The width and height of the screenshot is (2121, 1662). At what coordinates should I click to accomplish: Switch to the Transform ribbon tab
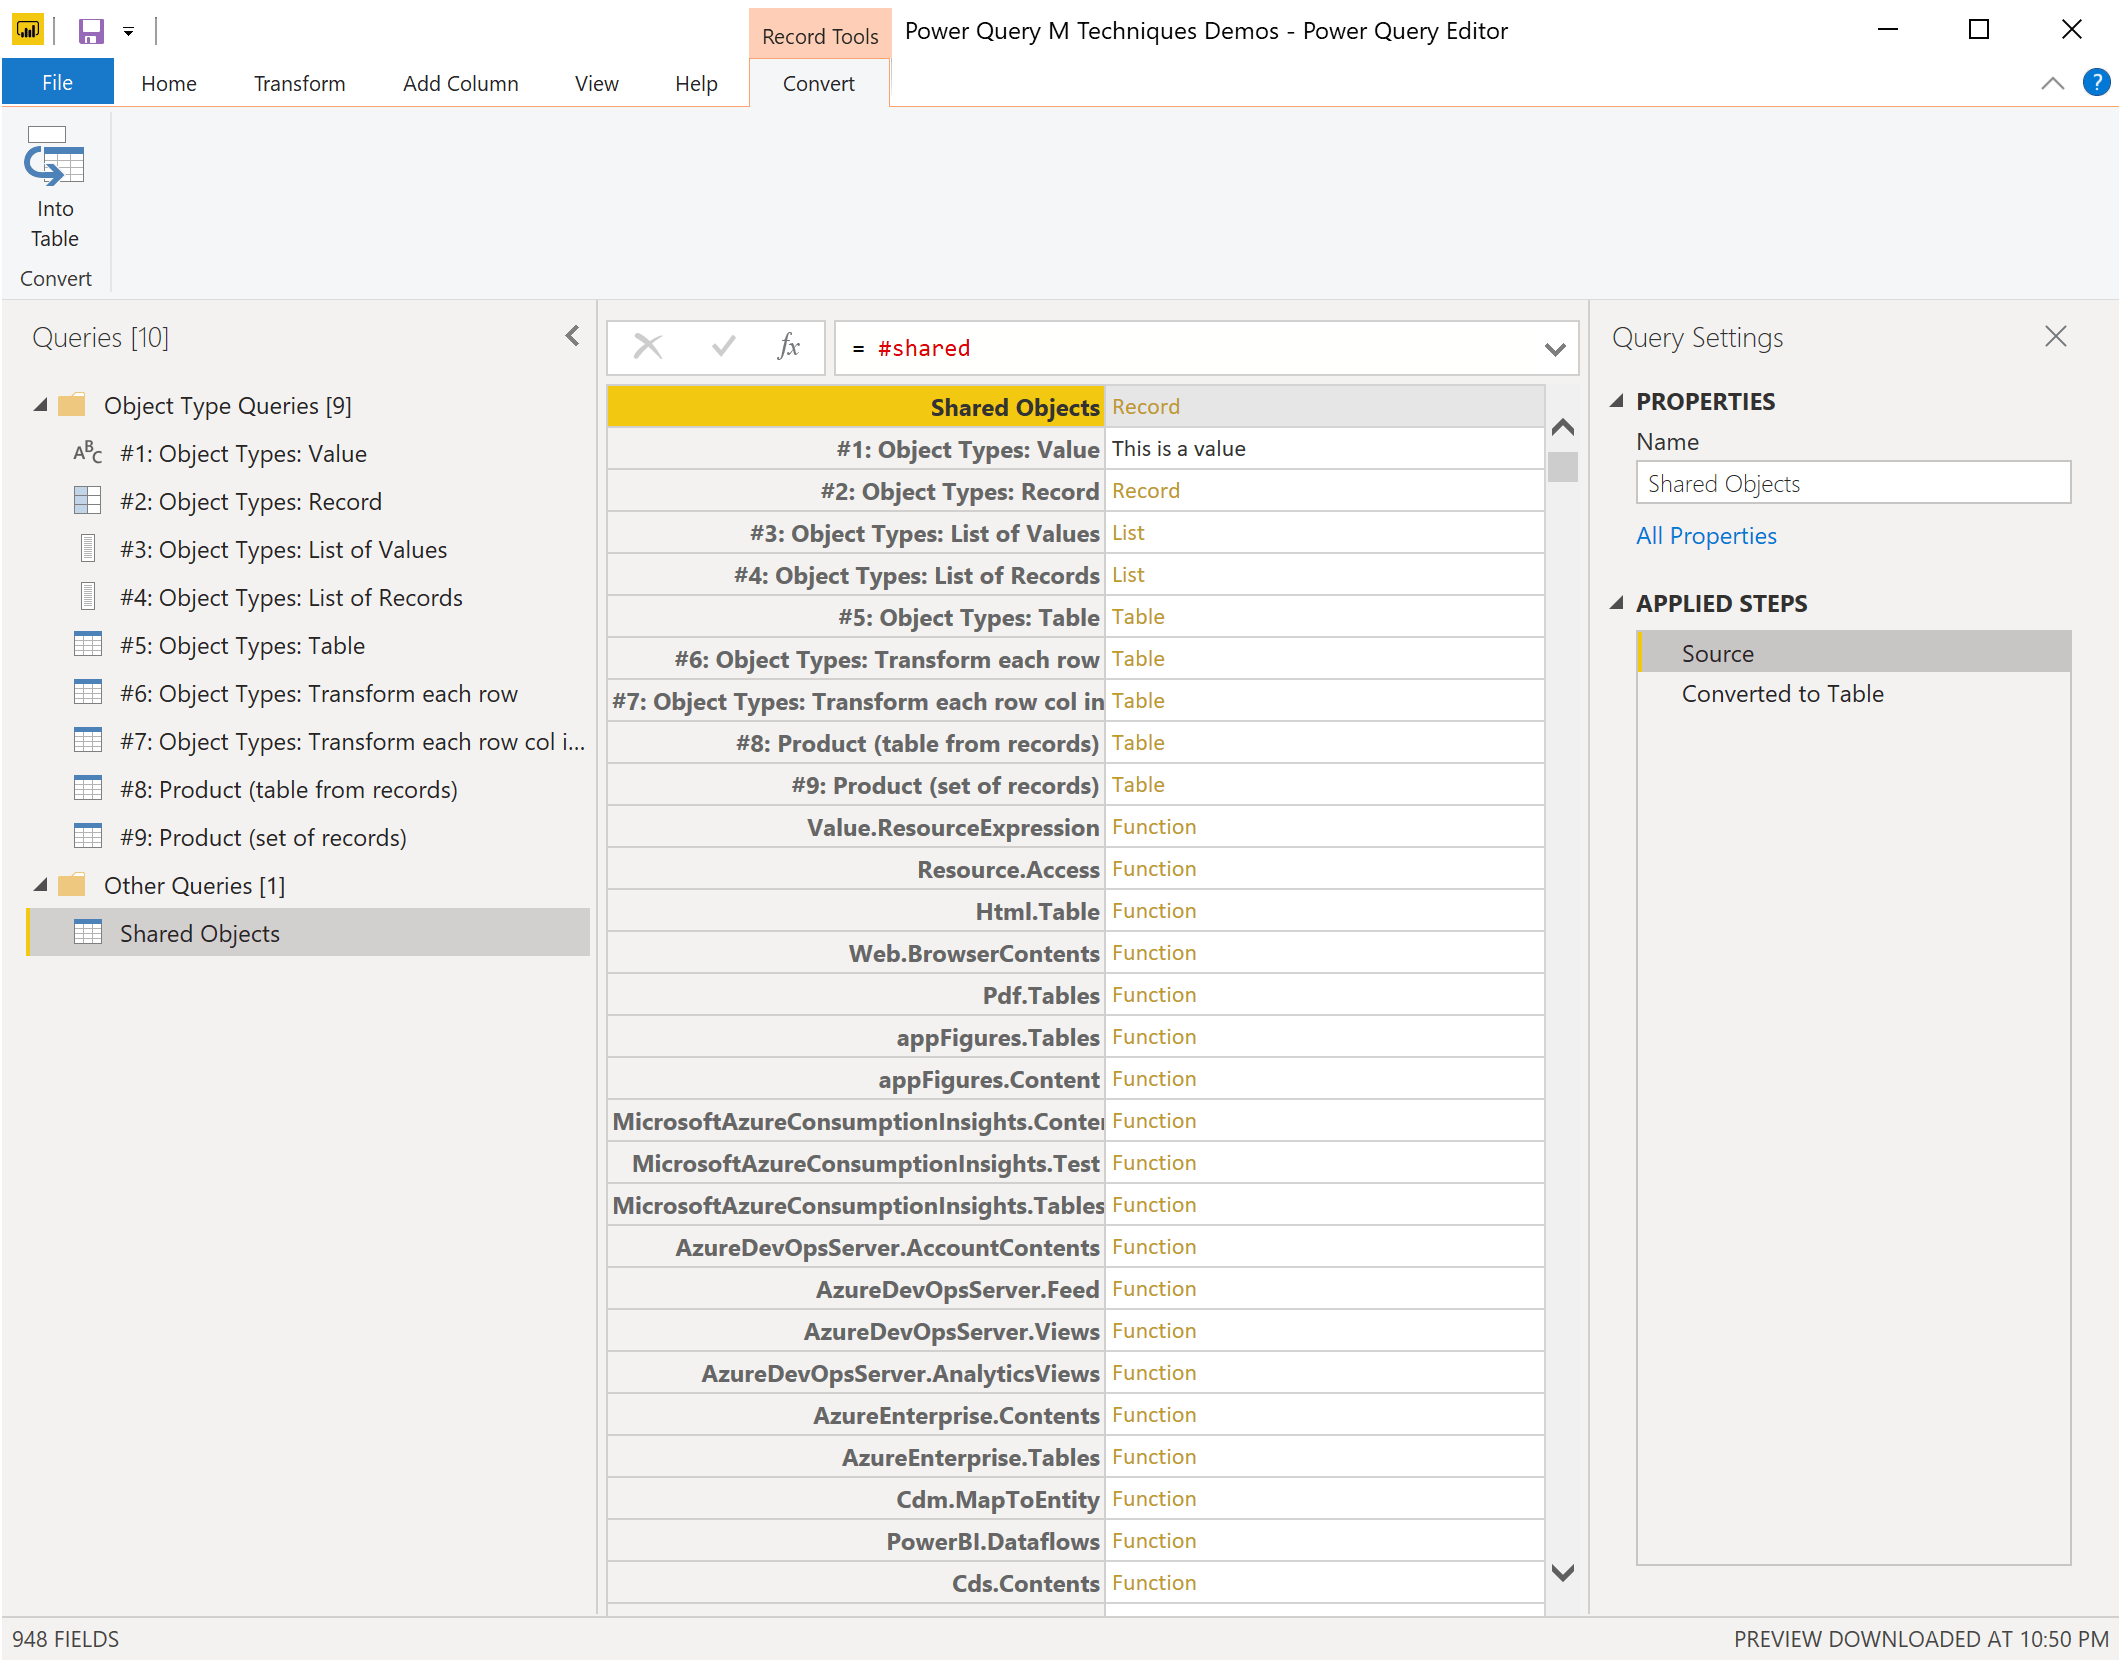[298, 83]
